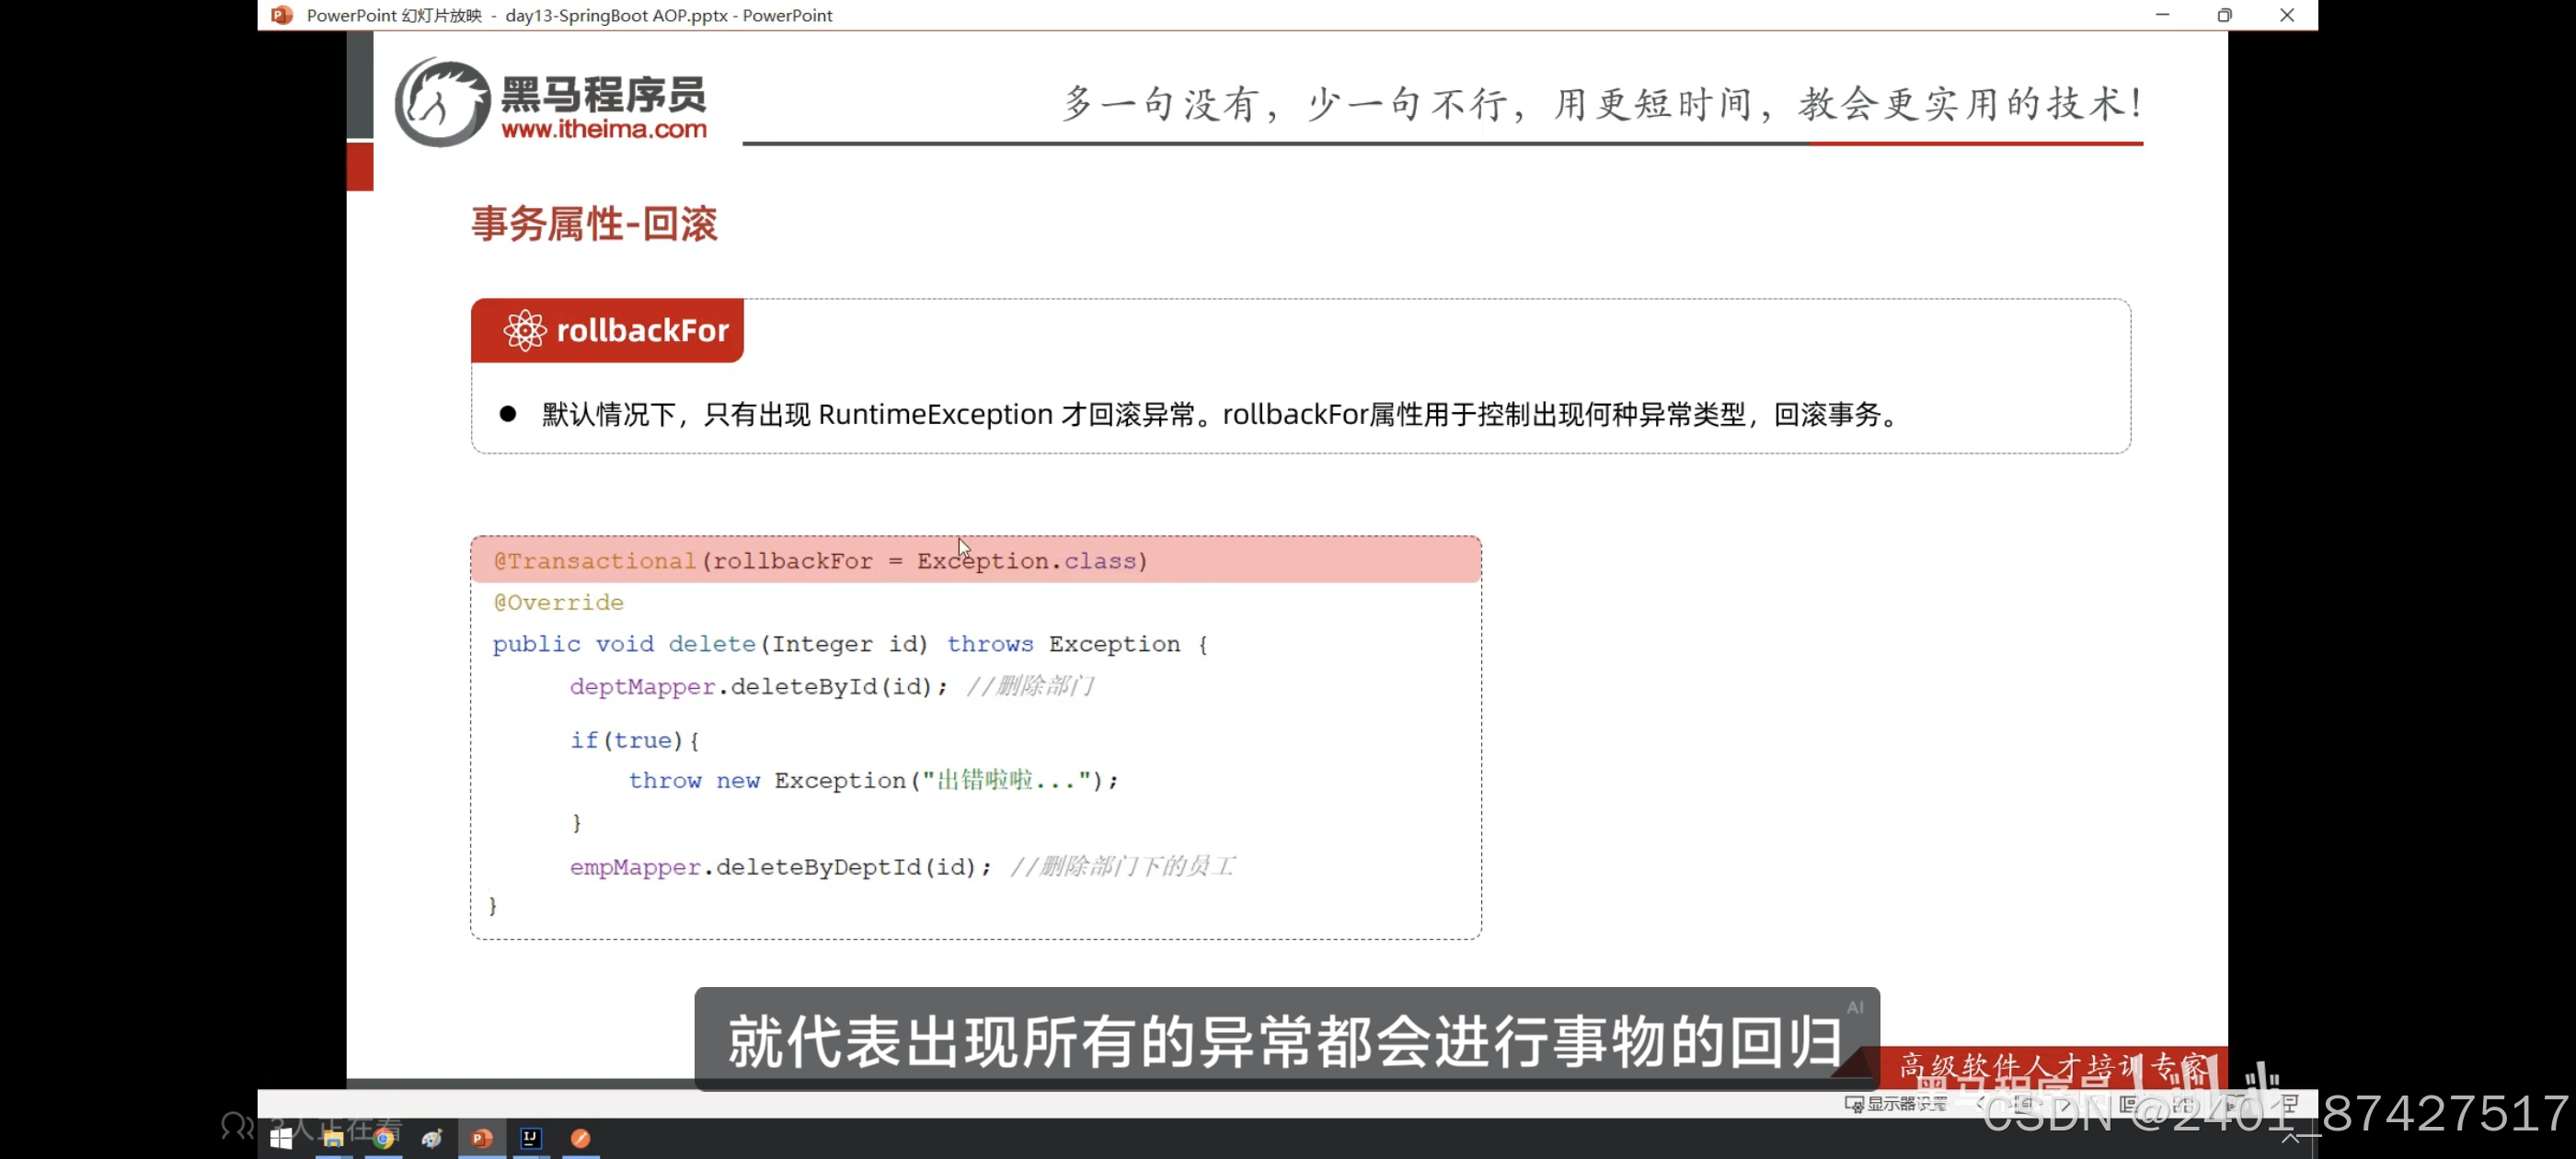2576x1159 pixels.
Task: Open 显示器设置 display settings
Action: (x=1896, y=1104)
